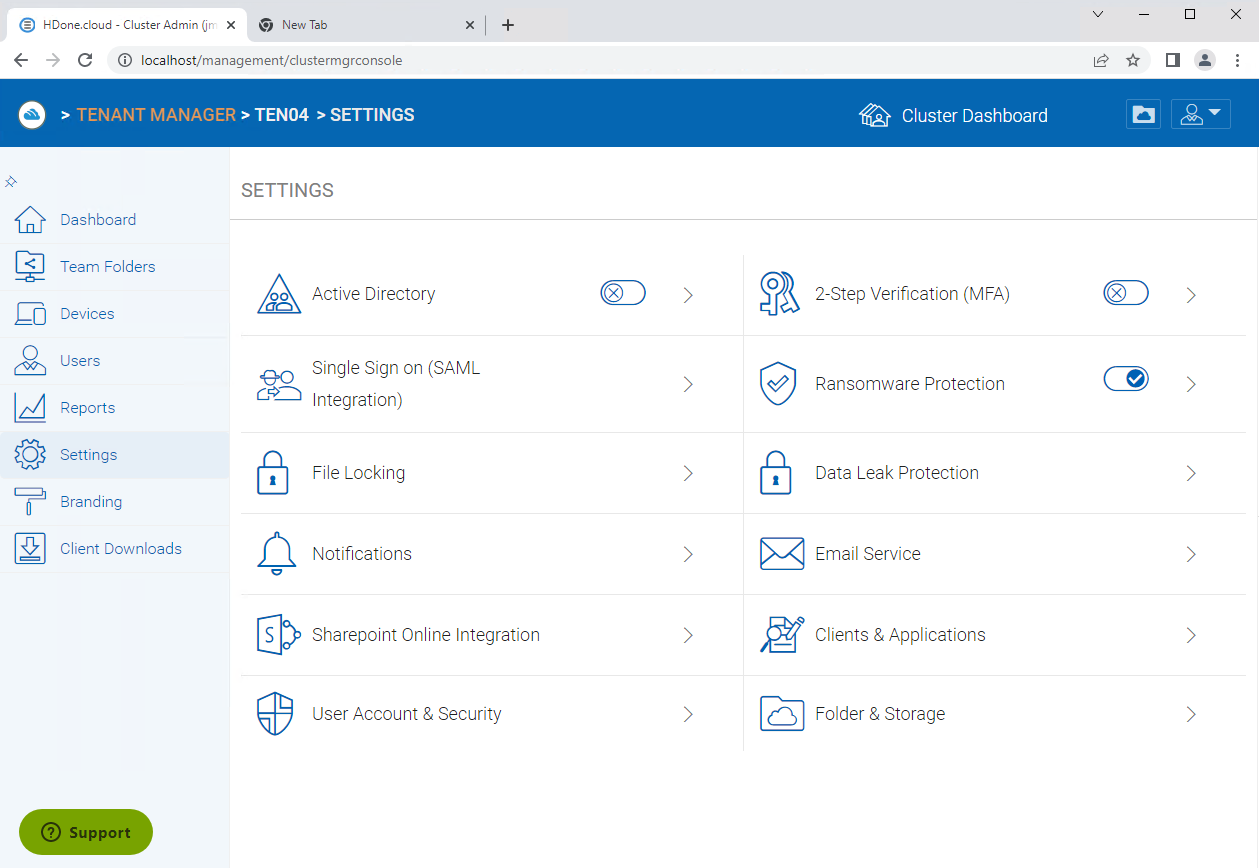The height and width of the screenshot is (868, 1259).
Task: Expand Active Directory with its chevron
Action: [x=688, y=295]
